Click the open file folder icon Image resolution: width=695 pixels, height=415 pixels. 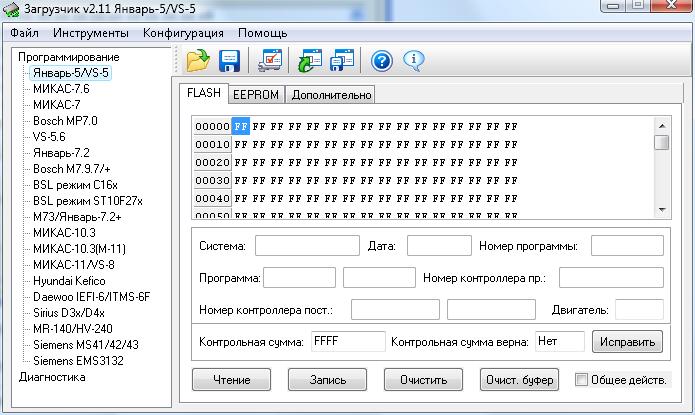(x=198, y=60)
